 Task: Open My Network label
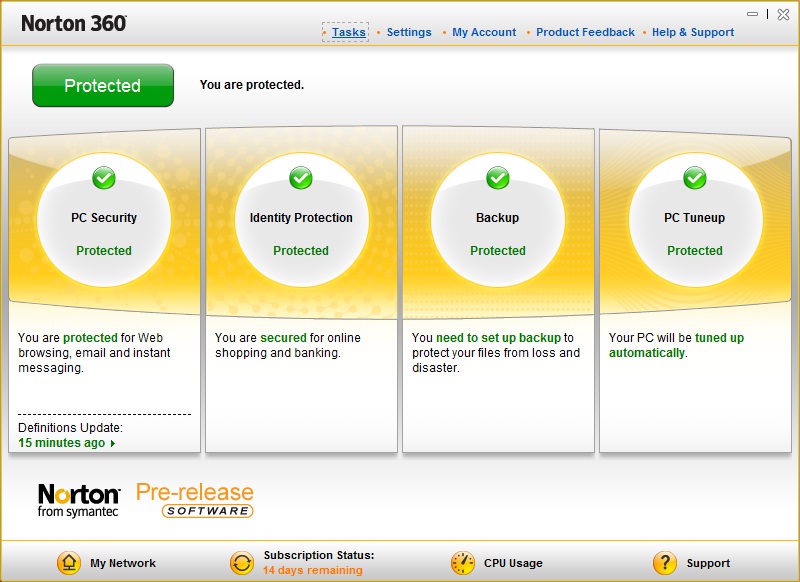(x=123, y=563)
